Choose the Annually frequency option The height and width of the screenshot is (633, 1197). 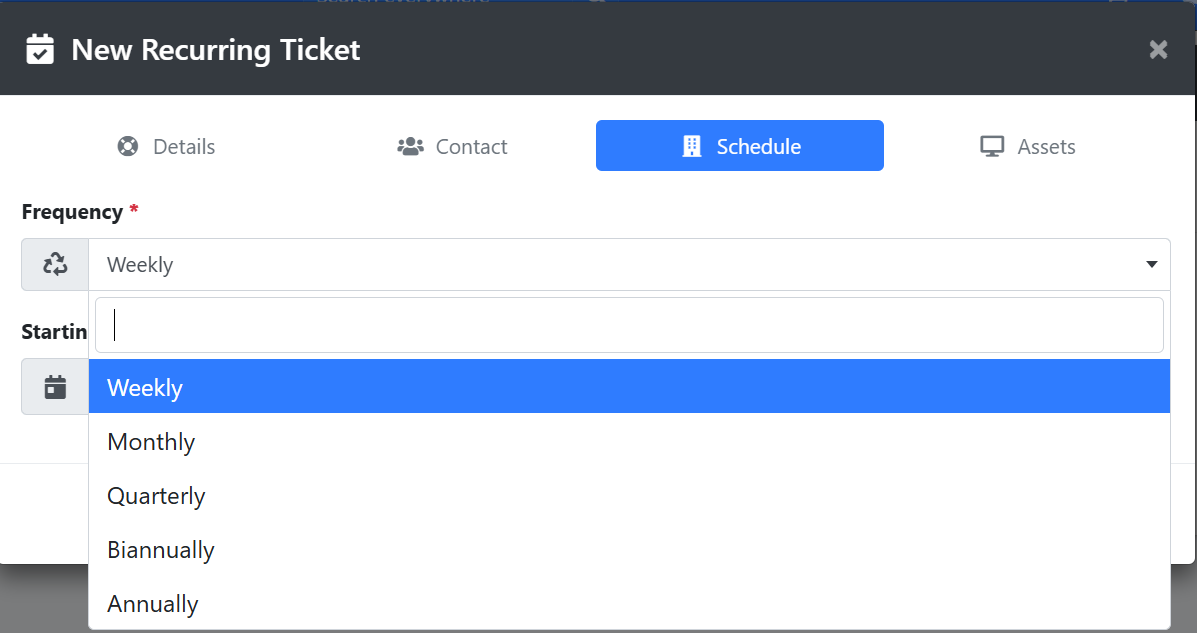153,604
